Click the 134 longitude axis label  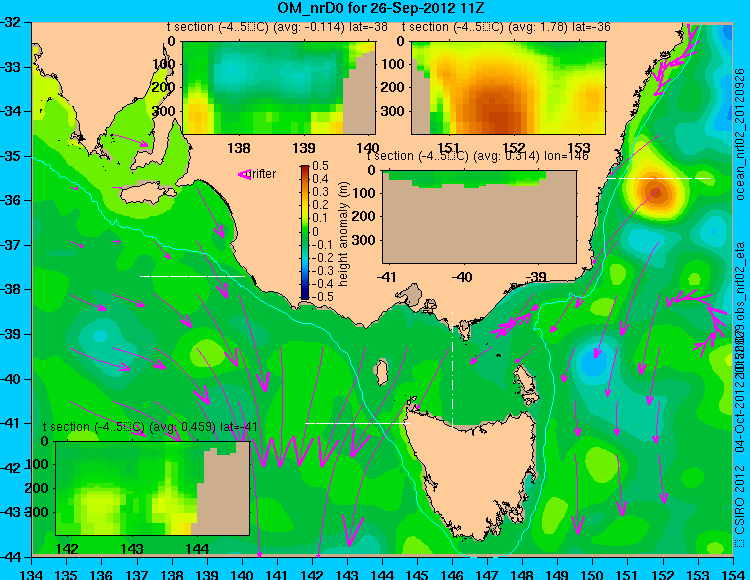point(32,574)
